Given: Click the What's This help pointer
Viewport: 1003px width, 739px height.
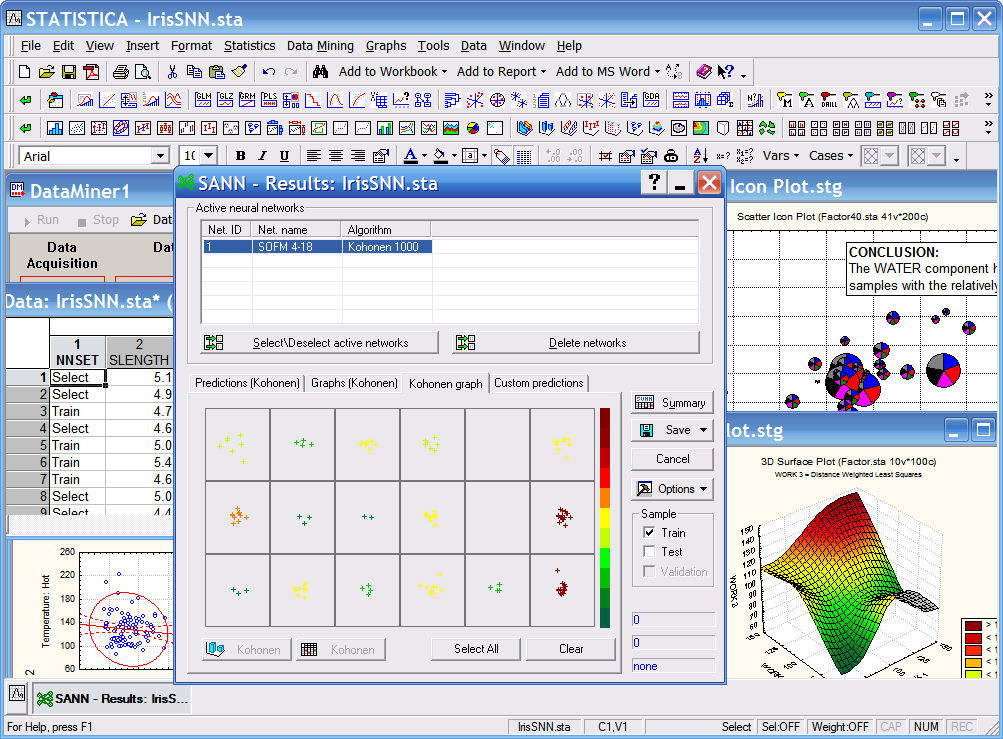Looking at the screenshot, I should point(725,72).
